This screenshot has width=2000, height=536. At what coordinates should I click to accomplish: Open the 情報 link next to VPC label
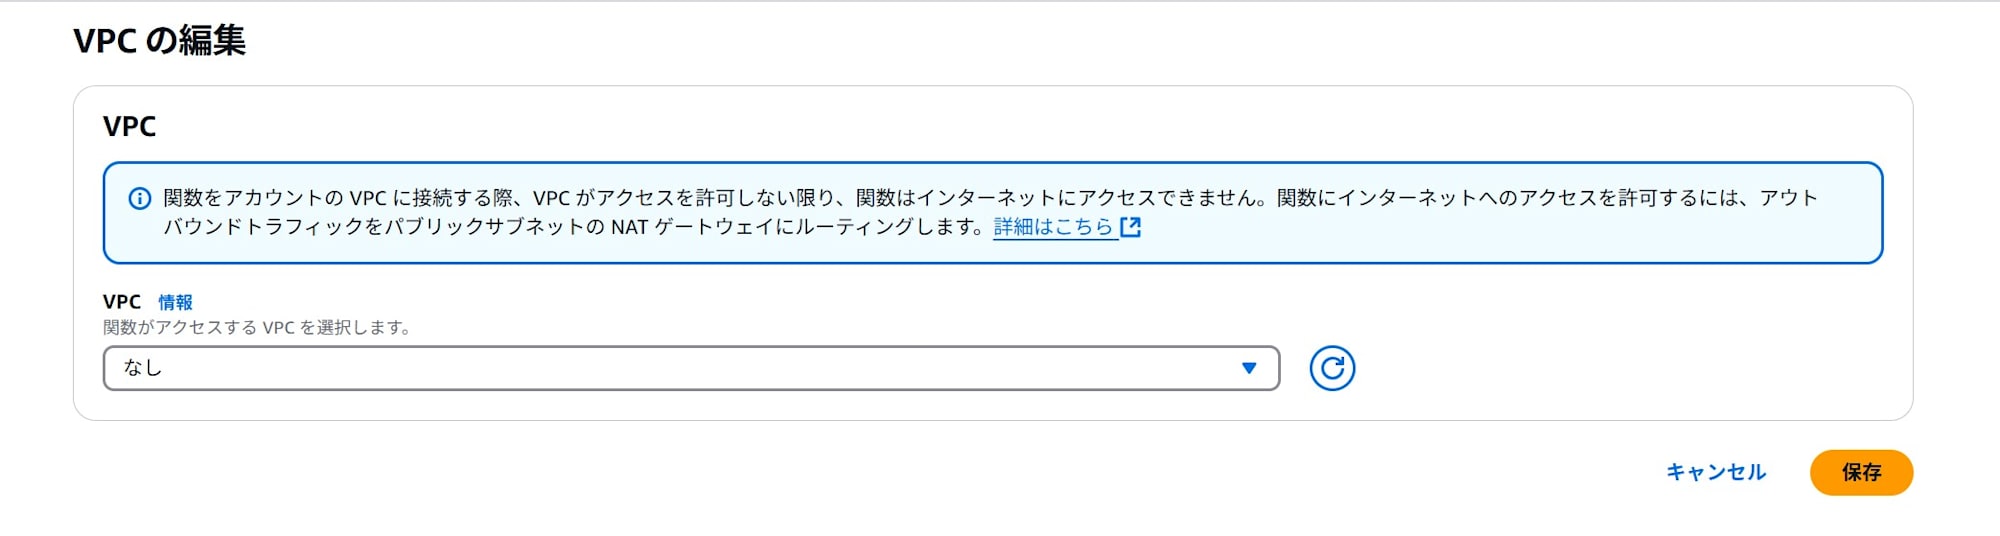(x=175, y=302)
